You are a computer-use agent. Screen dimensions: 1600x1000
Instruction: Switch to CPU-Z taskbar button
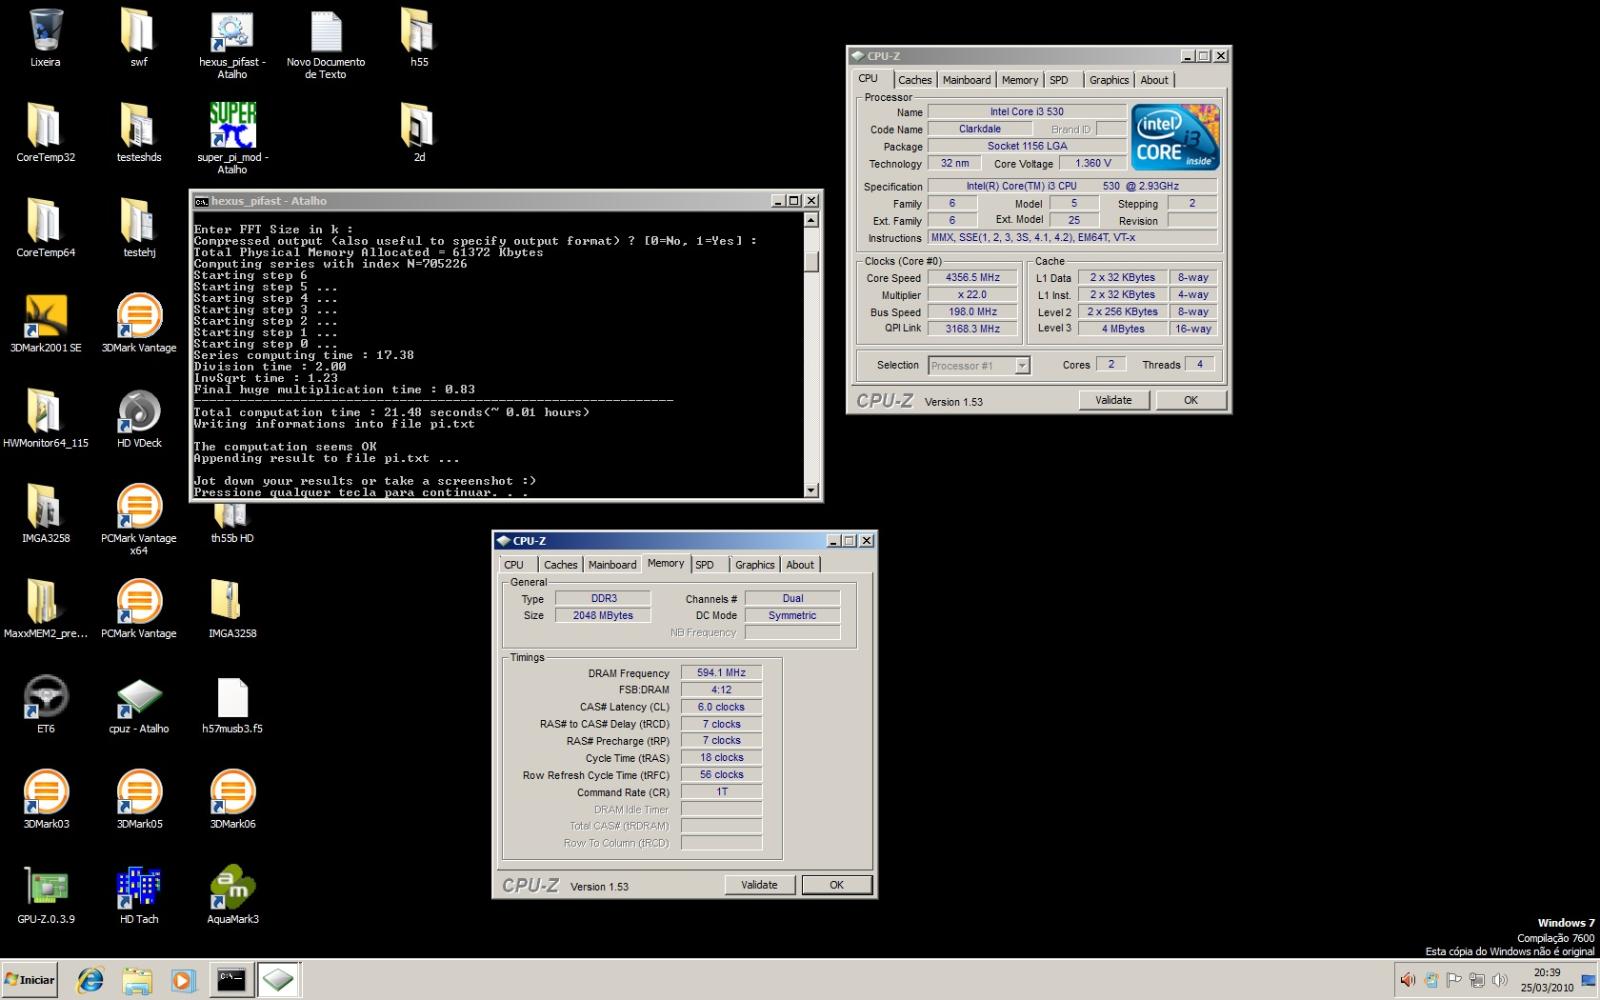278,980
